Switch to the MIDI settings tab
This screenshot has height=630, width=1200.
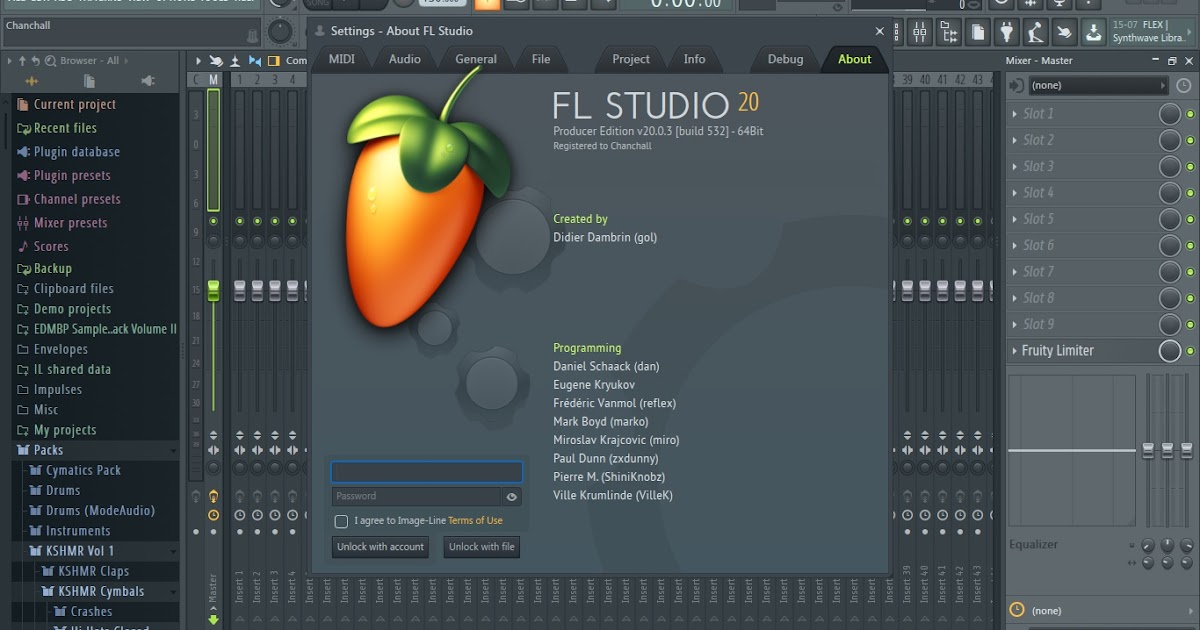point(342,59)
